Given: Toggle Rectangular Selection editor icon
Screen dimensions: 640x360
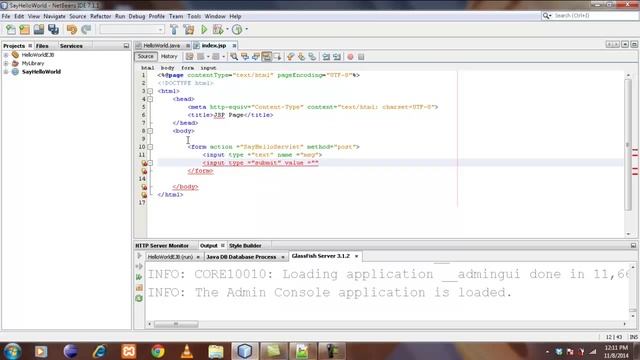Looking at the screenshot, I should click(277, 57).
